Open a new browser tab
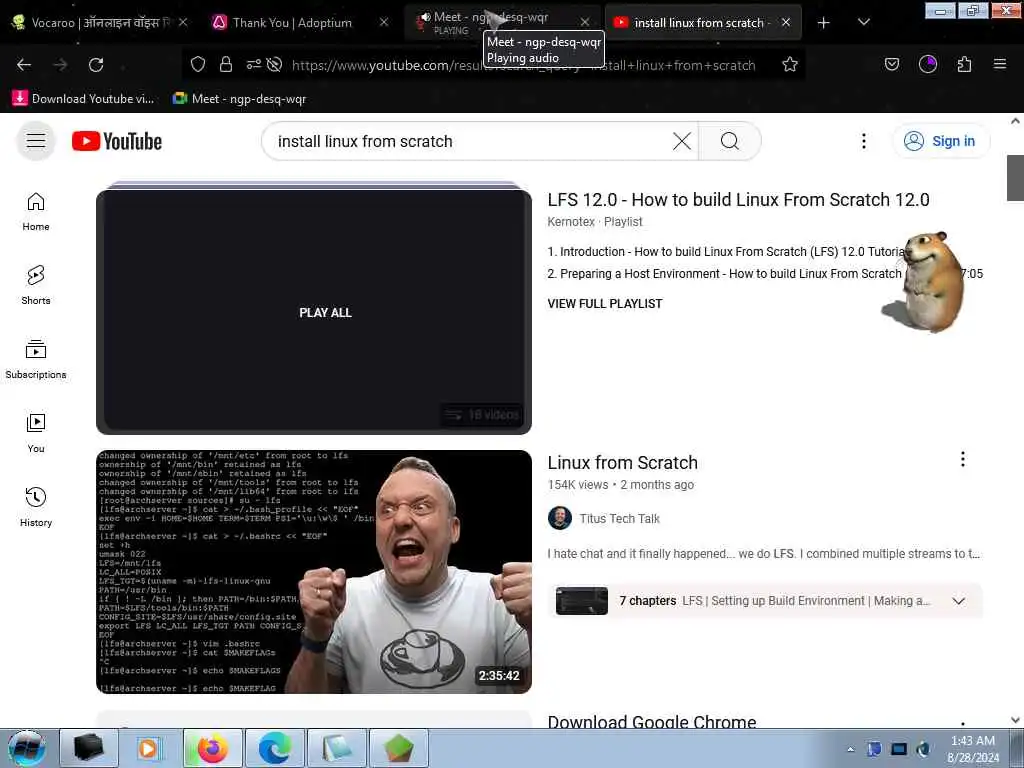Image resolution: width=1024 pixels, height=768 pixels. point(824,23)
